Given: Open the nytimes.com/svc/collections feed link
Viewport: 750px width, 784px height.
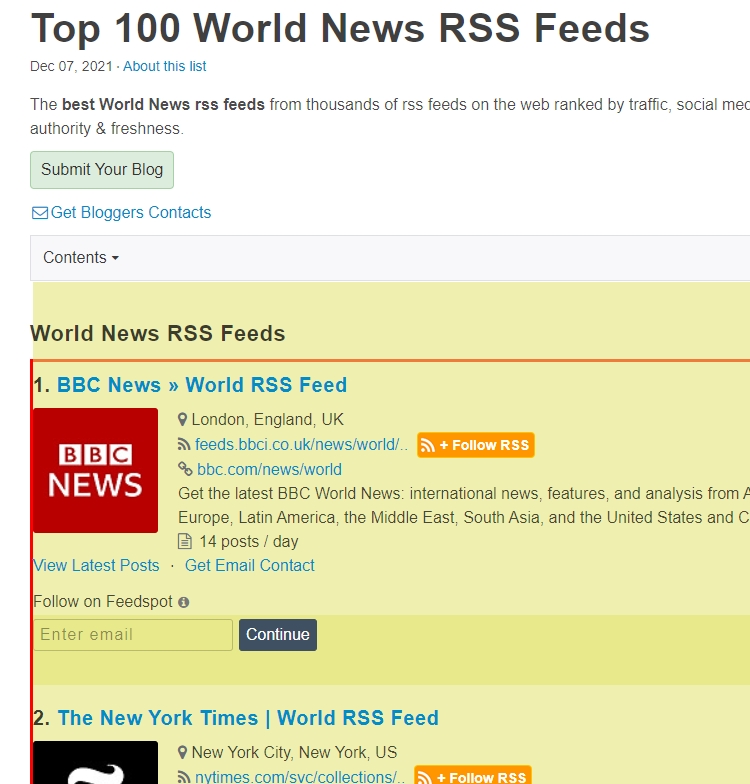Looking at the screenshot, I should pyautogui.click(x=300, y=777).
